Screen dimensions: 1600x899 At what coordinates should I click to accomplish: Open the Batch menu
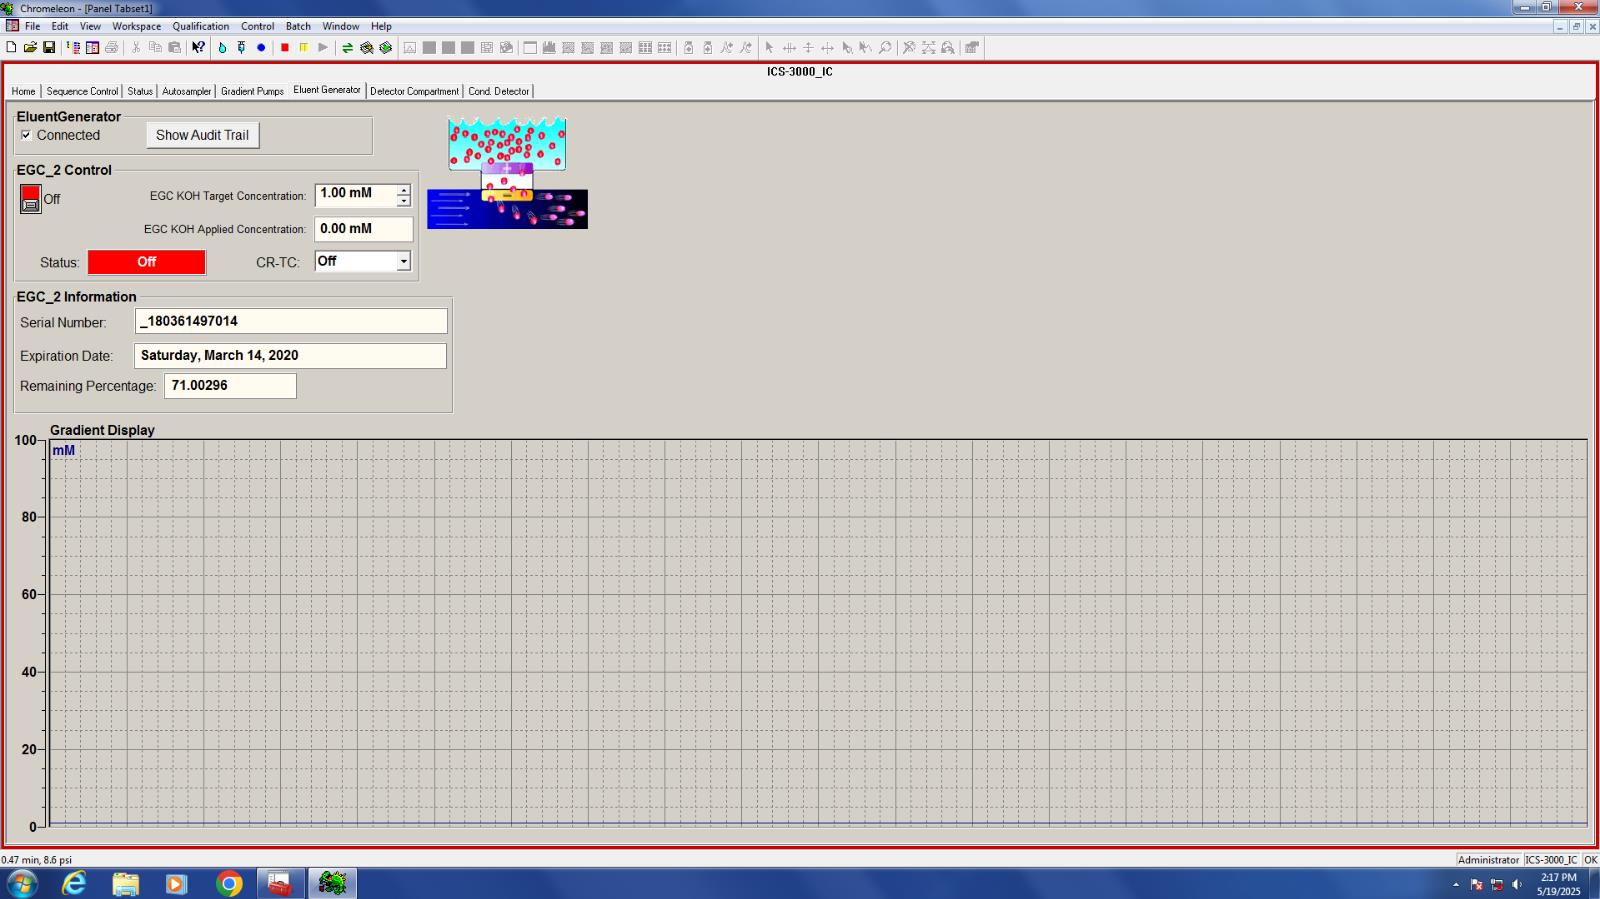tap(298, 26)
